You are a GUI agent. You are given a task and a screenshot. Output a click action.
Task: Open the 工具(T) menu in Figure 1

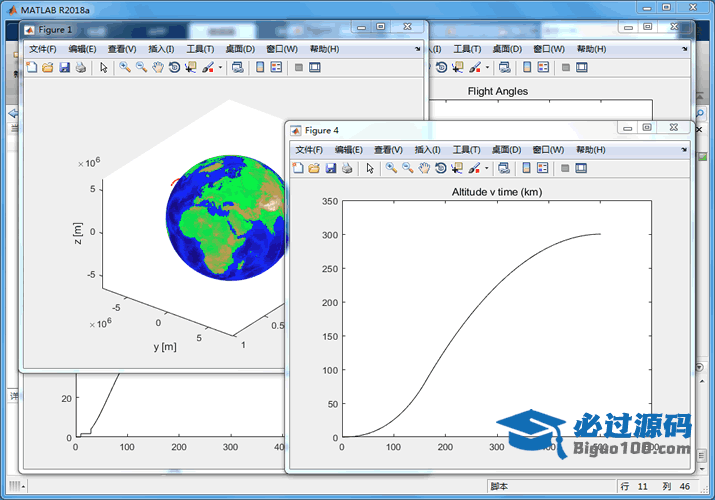point(200,49)
